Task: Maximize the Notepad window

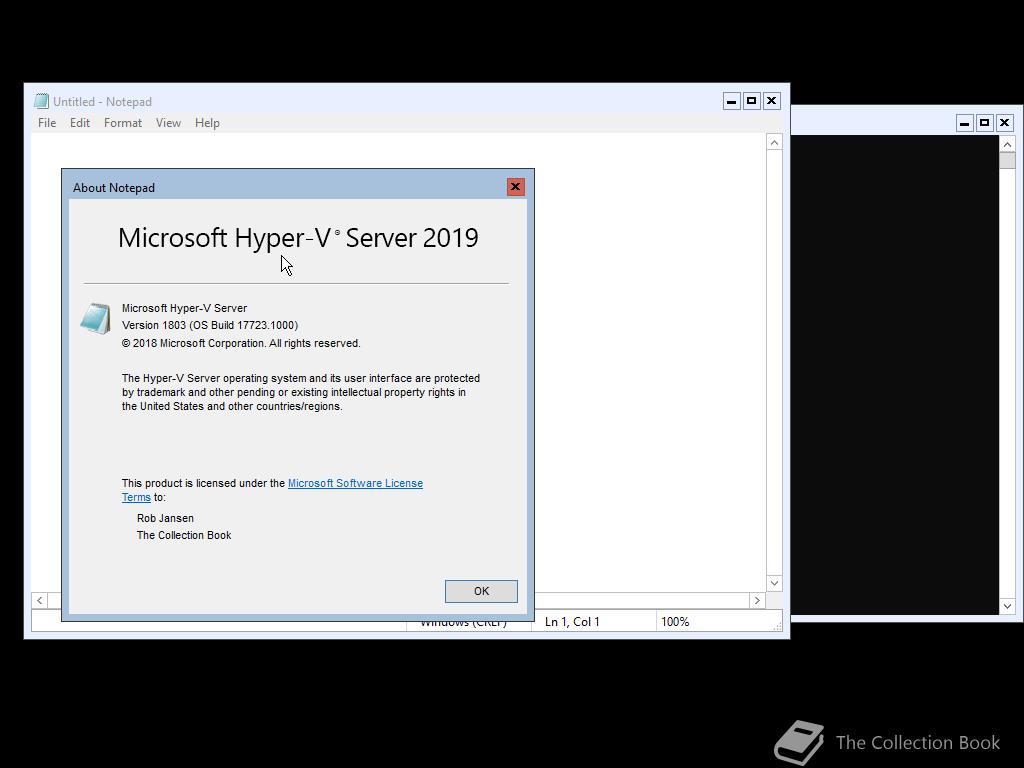Action: [752, 101]
